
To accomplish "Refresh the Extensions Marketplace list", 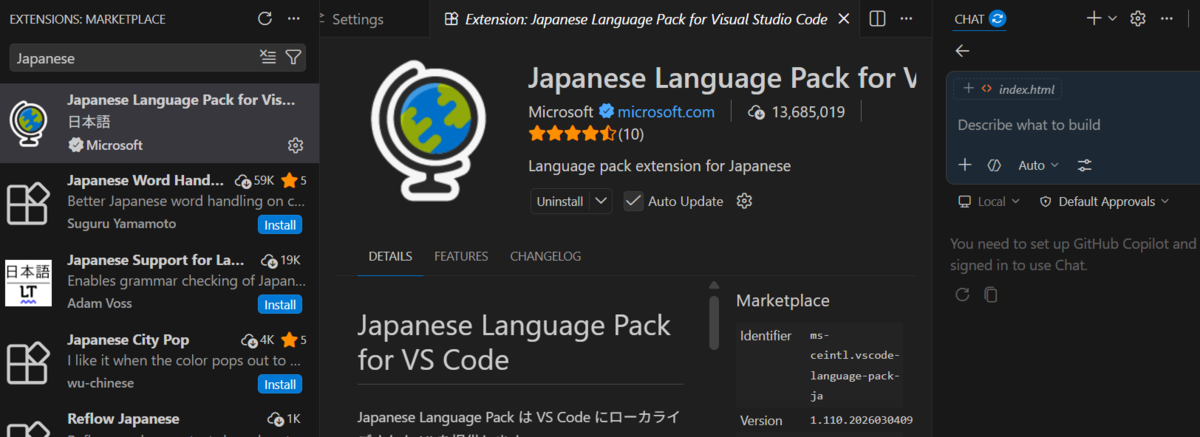I will [x=264, y=19].
